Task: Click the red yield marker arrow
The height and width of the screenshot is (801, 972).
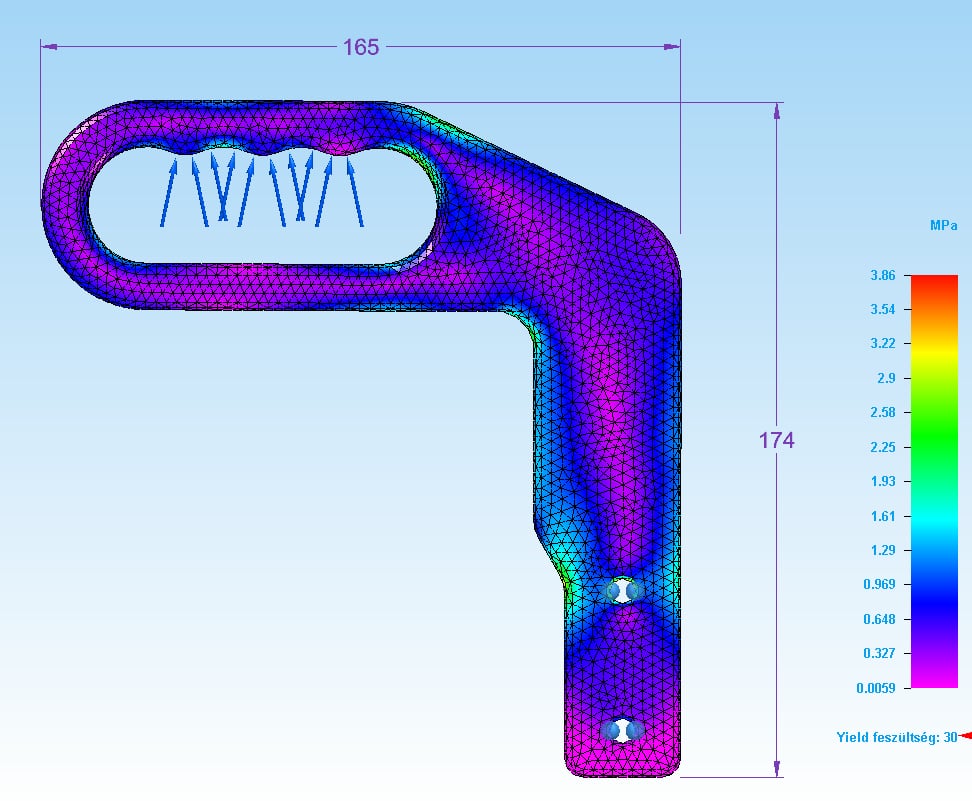Action: pos(966,736)
